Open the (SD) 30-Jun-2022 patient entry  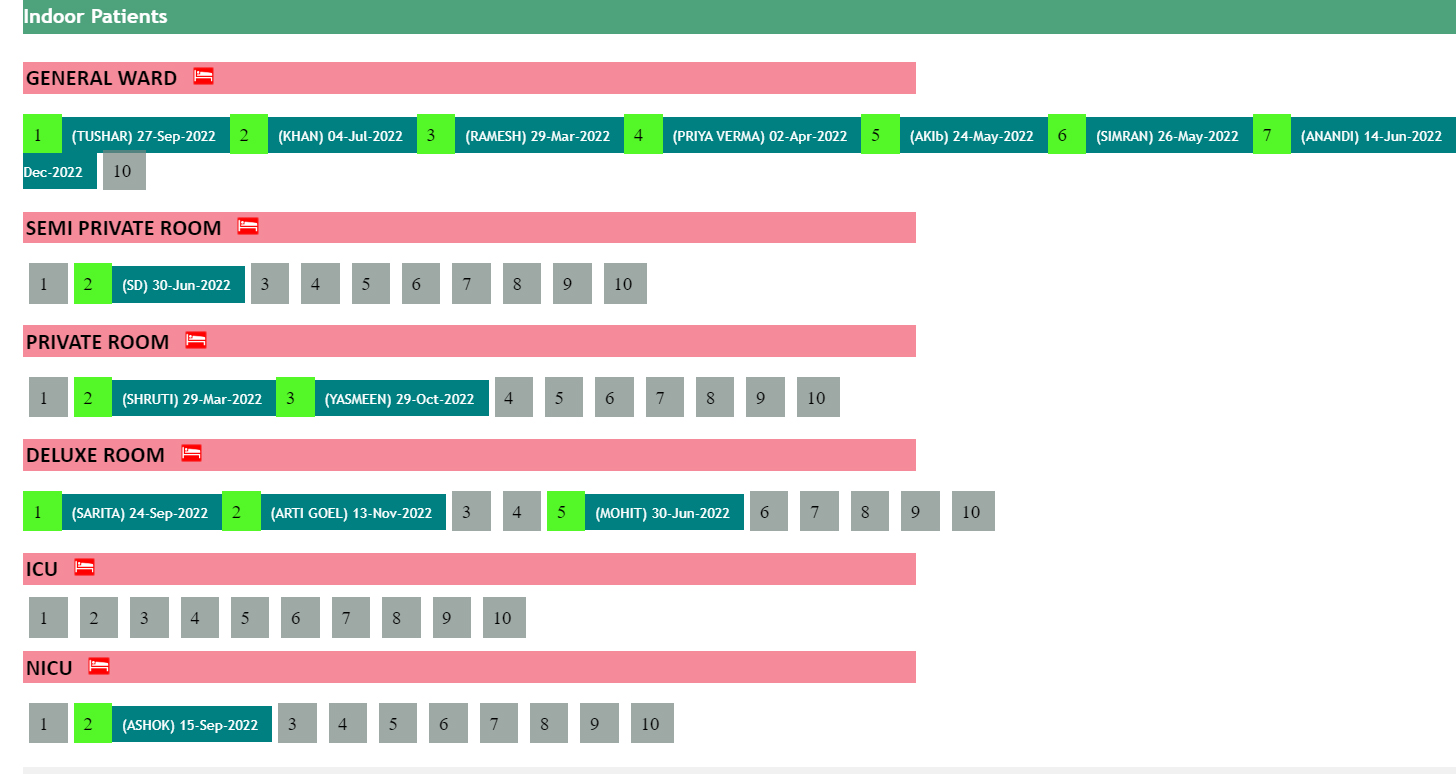[x=178, y=285]
